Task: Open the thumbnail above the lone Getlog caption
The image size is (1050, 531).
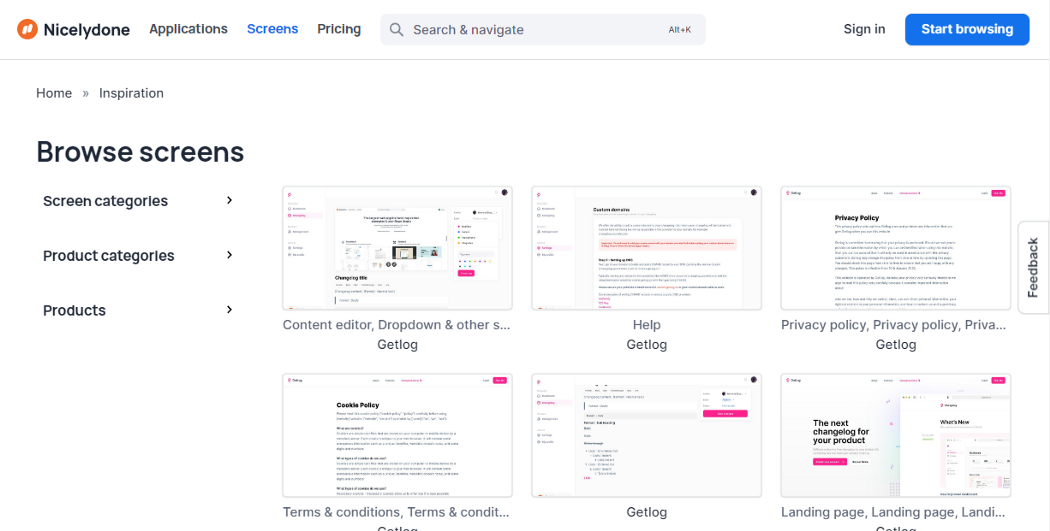Action: tap(647, 435)
